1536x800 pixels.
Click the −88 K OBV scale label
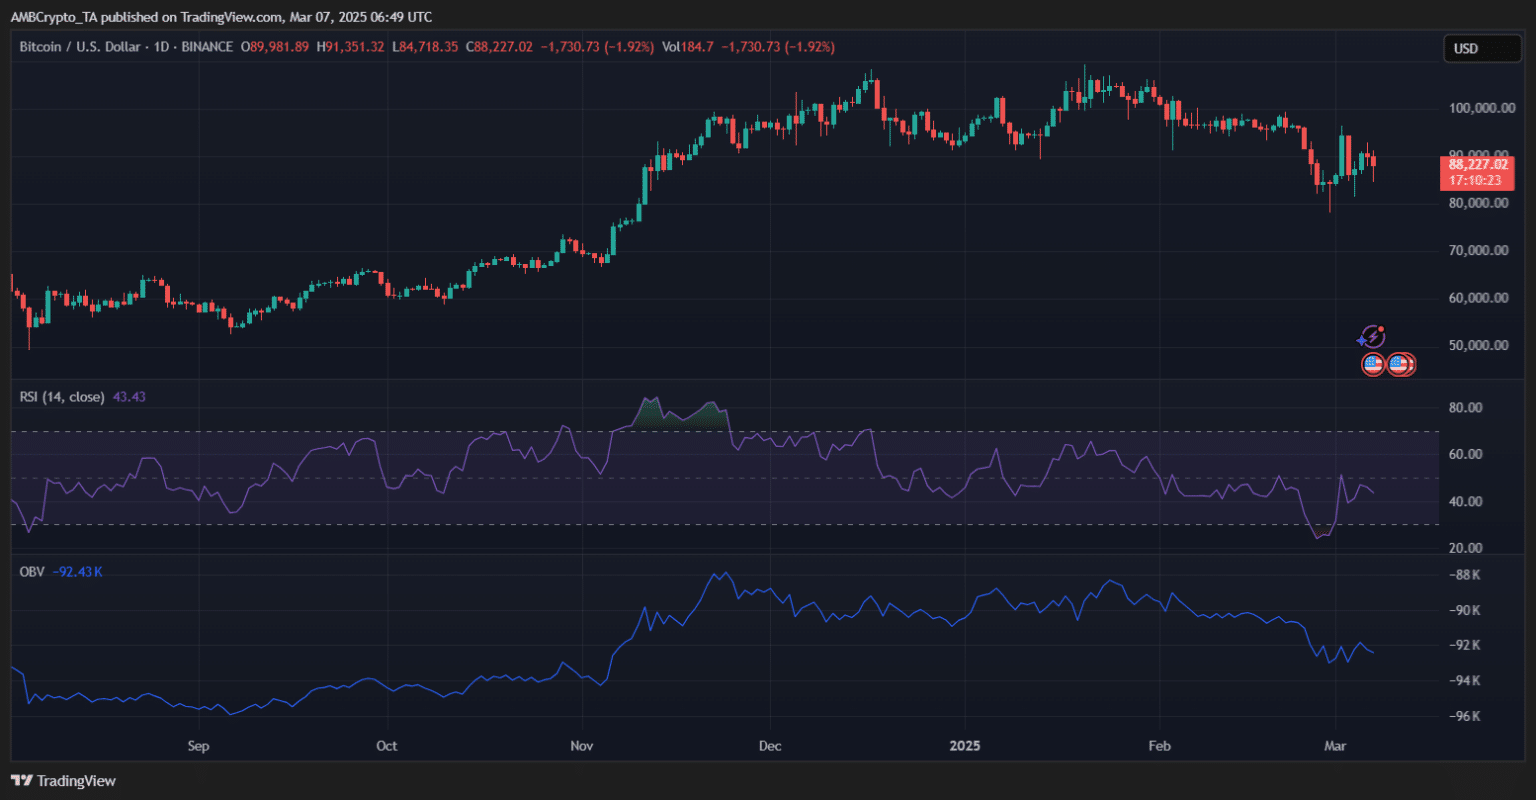point(1463,574)
